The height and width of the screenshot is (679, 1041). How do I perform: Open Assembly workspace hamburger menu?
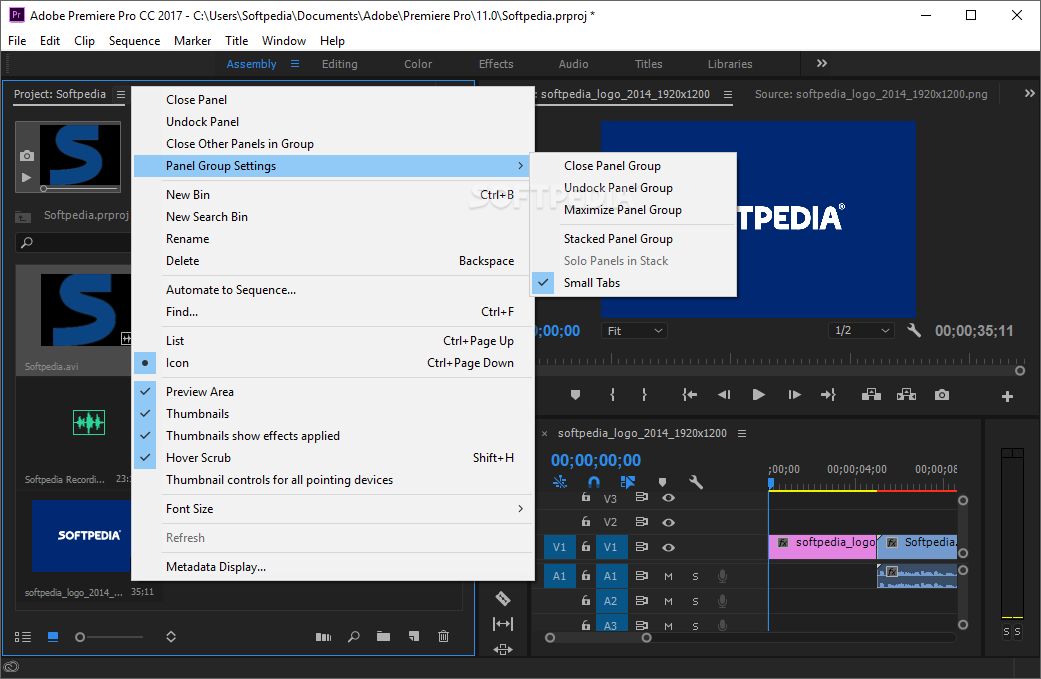(x=295, y=64)
